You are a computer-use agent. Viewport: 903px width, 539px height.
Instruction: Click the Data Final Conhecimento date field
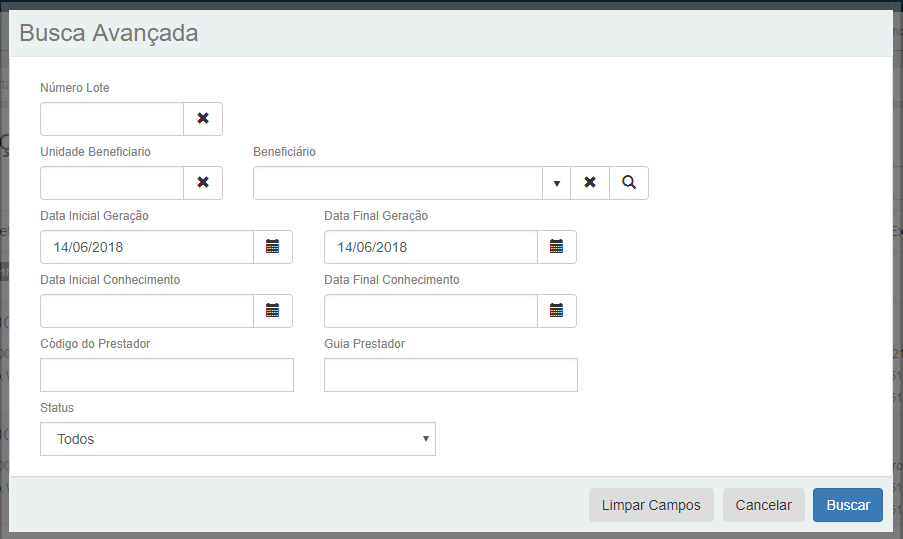tap(431, 311)
